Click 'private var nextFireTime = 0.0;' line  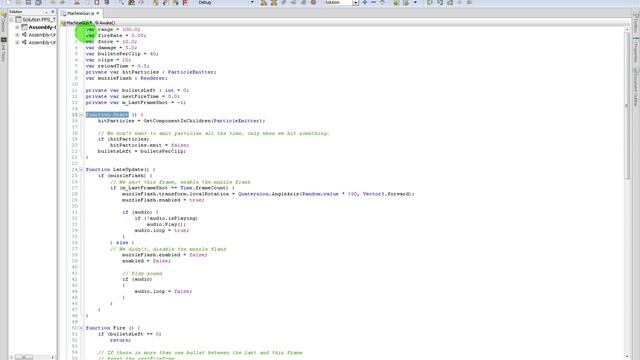coord(133,96)
